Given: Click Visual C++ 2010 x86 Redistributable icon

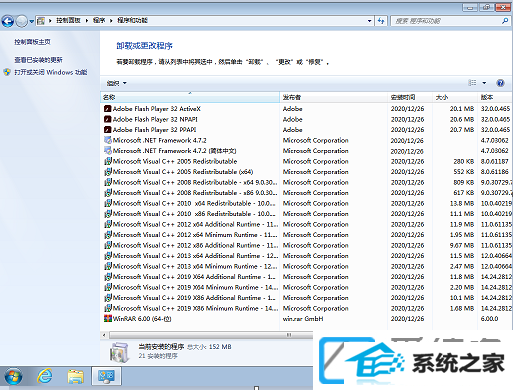Looking at the screenshot, I should pos(107,214).
